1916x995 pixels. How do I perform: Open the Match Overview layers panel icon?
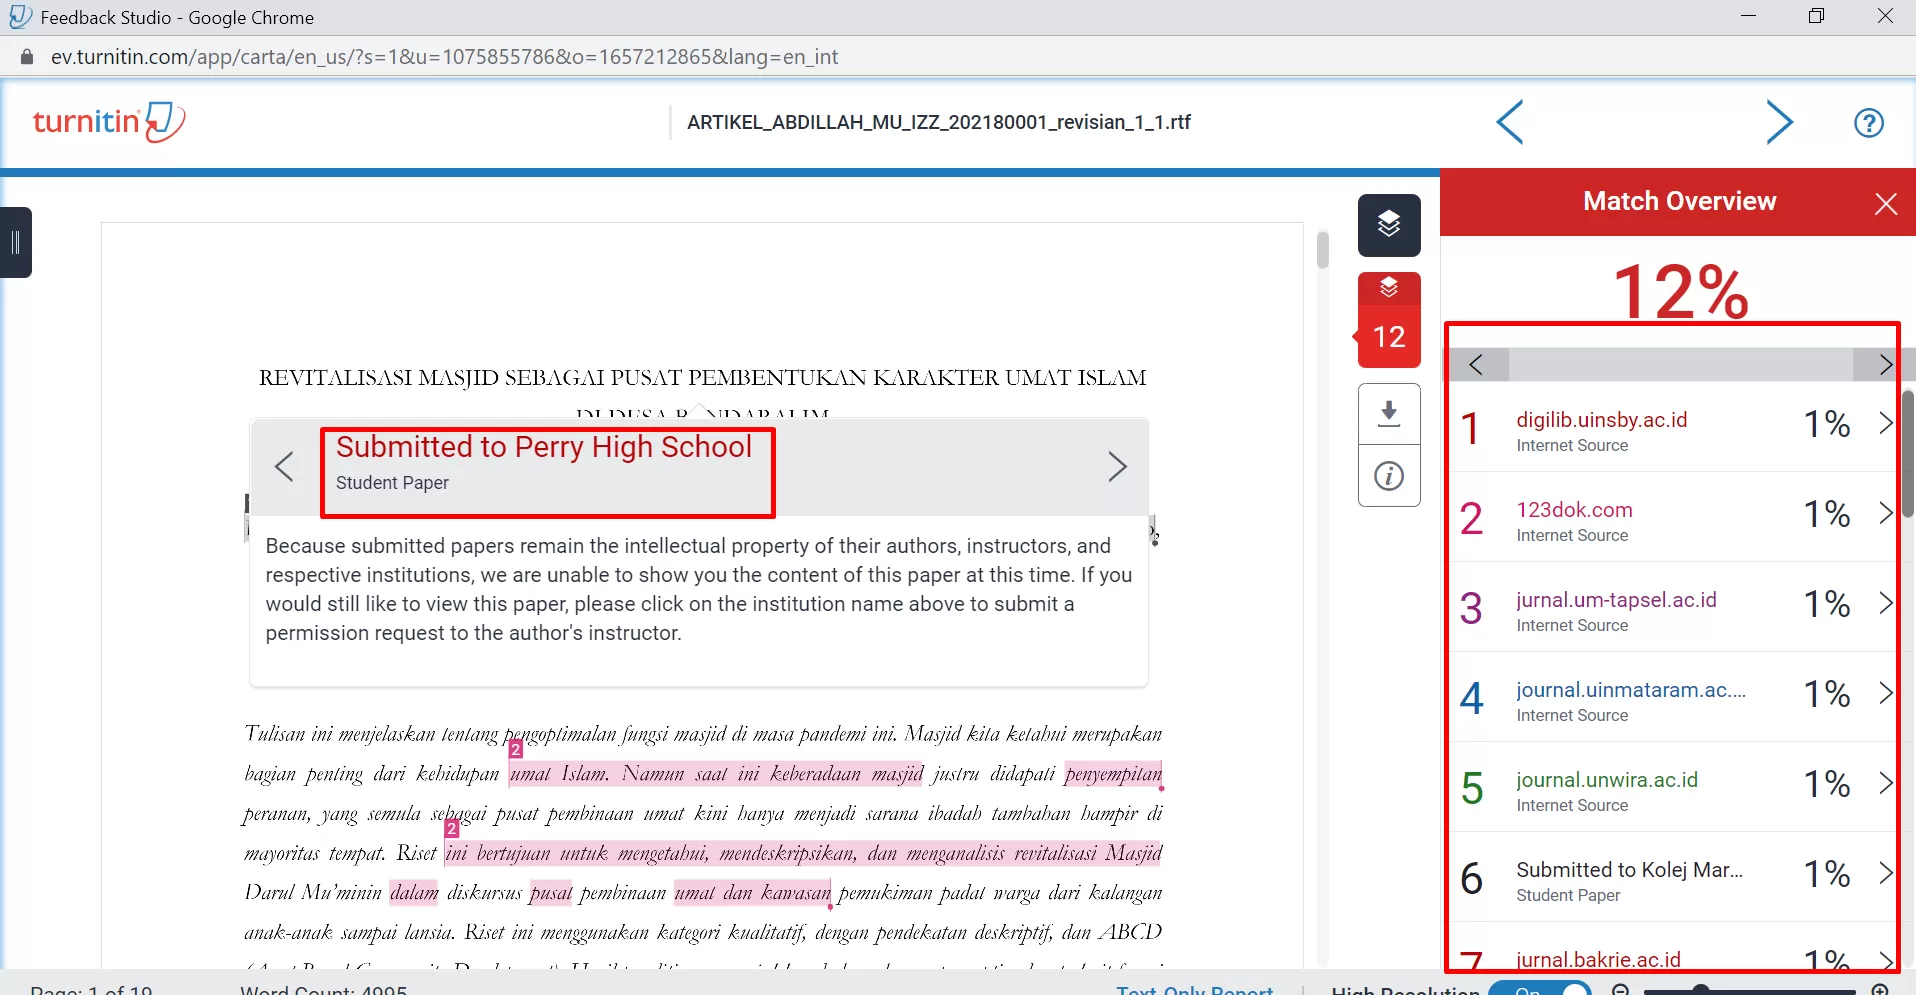[x=1389, y=224]
